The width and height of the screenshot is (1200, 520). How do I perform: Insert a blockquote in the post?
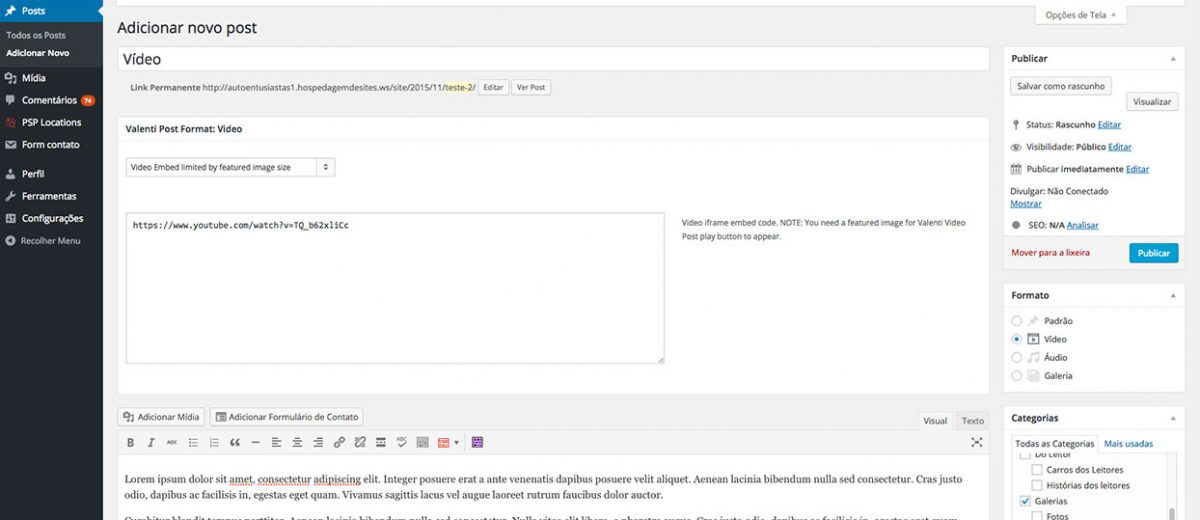[x=235, y=442]
